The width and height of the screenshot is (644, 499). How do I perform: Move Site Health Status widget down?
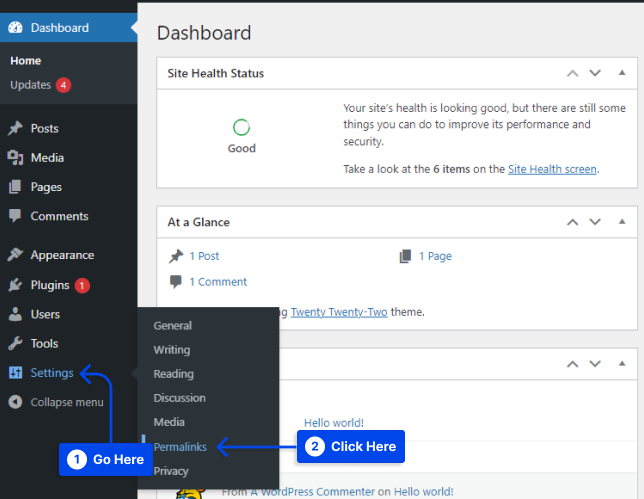pos(595,73)
